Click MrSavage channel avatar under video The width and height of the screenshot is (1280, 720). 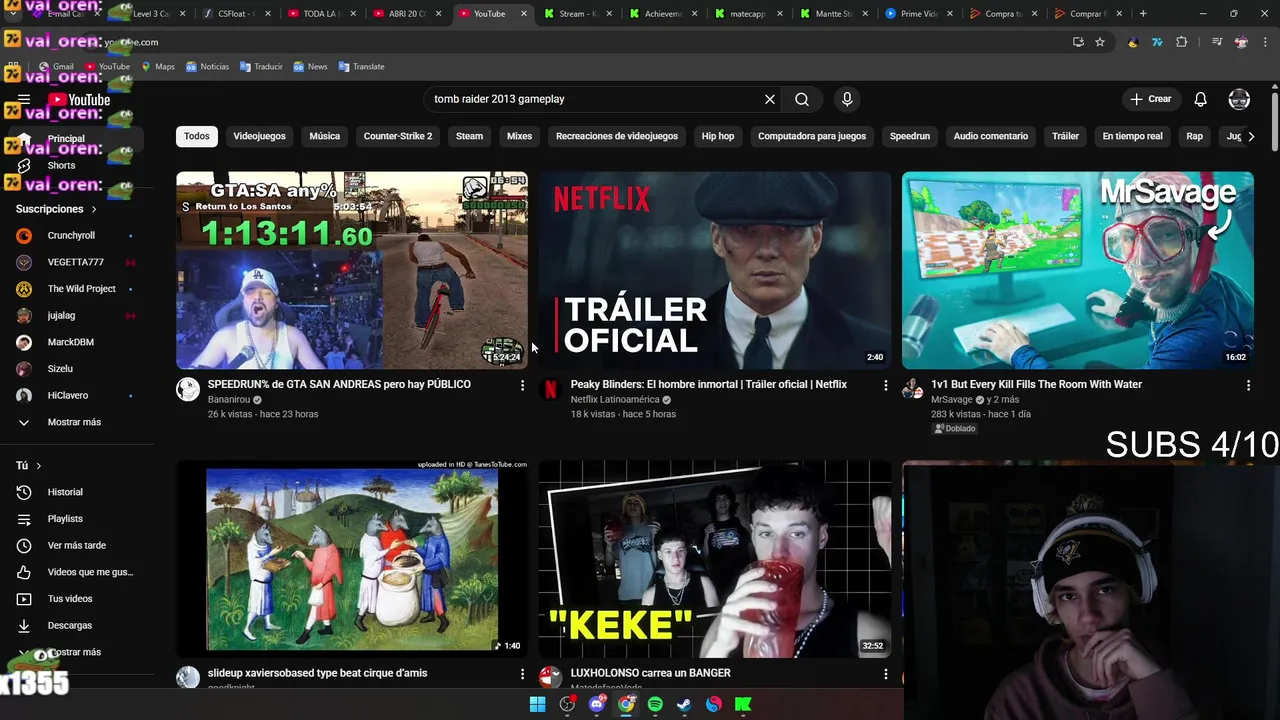913,389
